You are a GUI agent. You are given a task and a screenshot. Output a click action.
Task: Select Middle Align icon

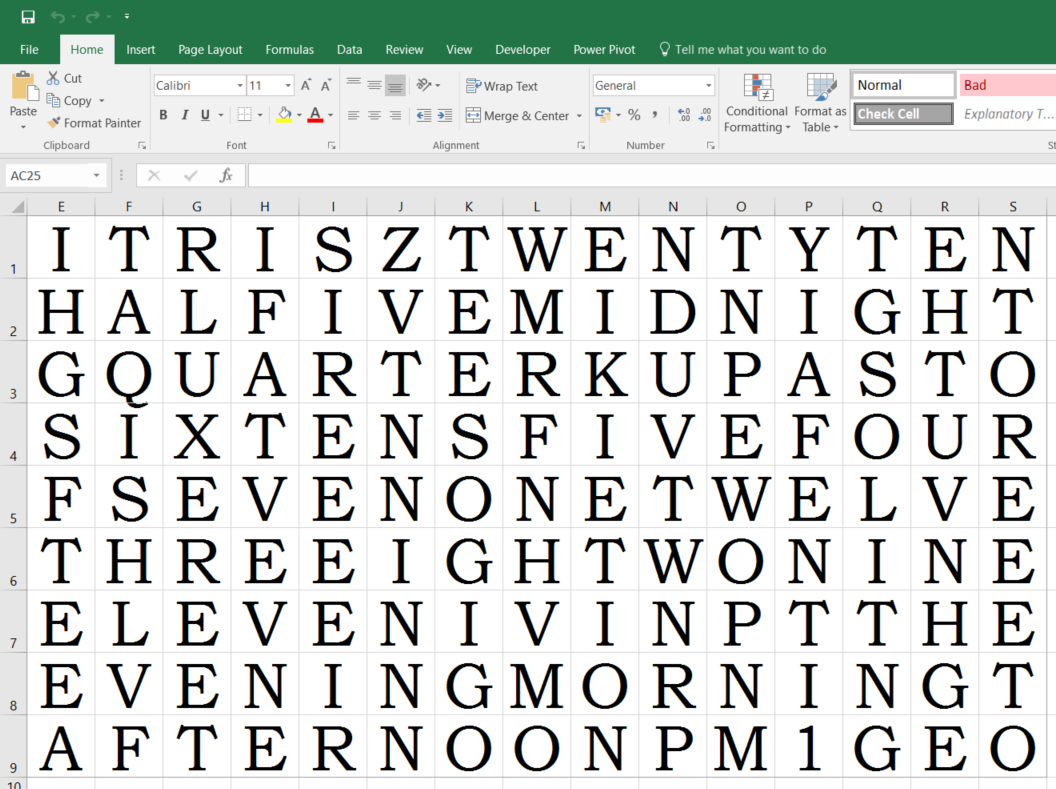(x=374, y=85)
